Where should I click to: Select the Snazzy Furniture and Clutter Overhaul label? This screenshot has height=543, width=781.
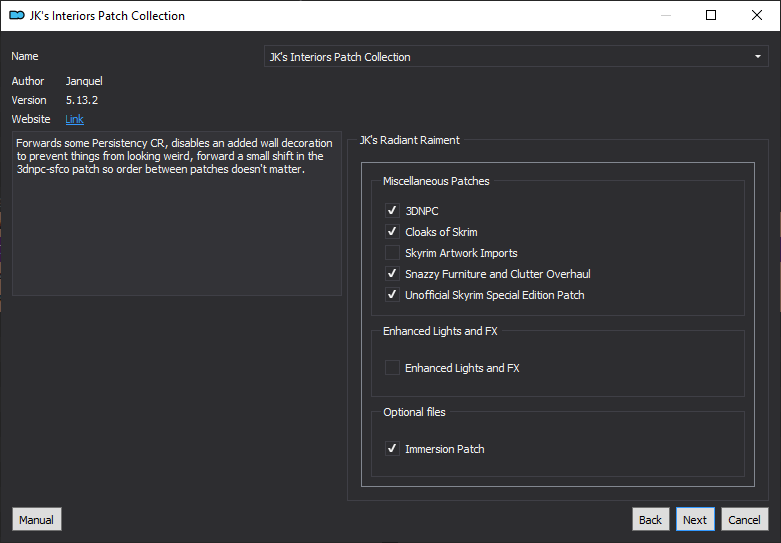coord(498,274)
